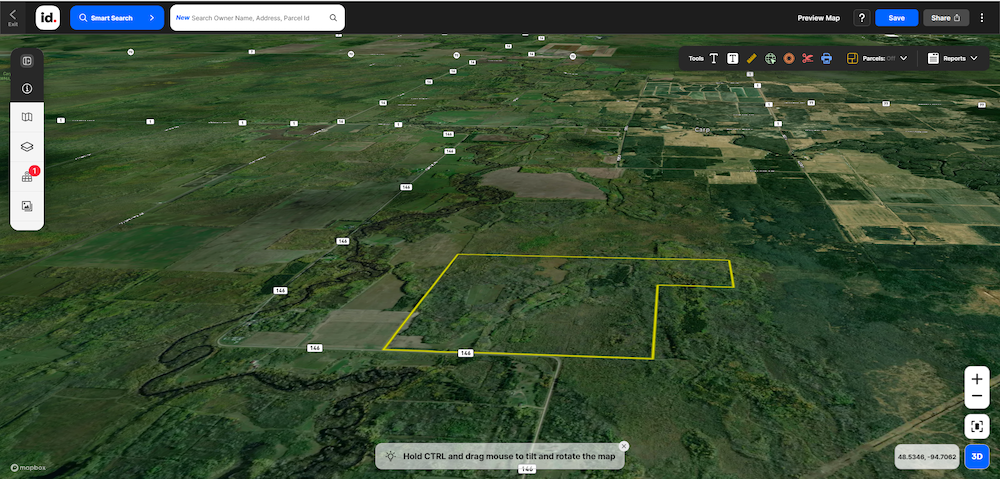Screen dimensions: 1000x479
Task: Expand the Reports dropdown menu
Action: [x=952, y=58]
